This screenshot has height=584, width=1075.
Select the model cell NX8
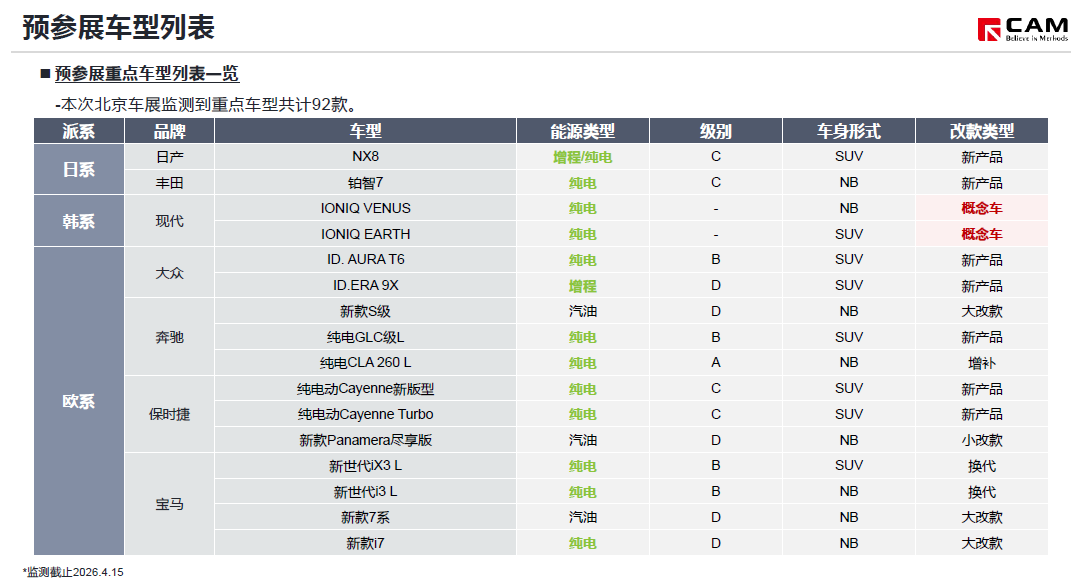click(x=365, y=157)
